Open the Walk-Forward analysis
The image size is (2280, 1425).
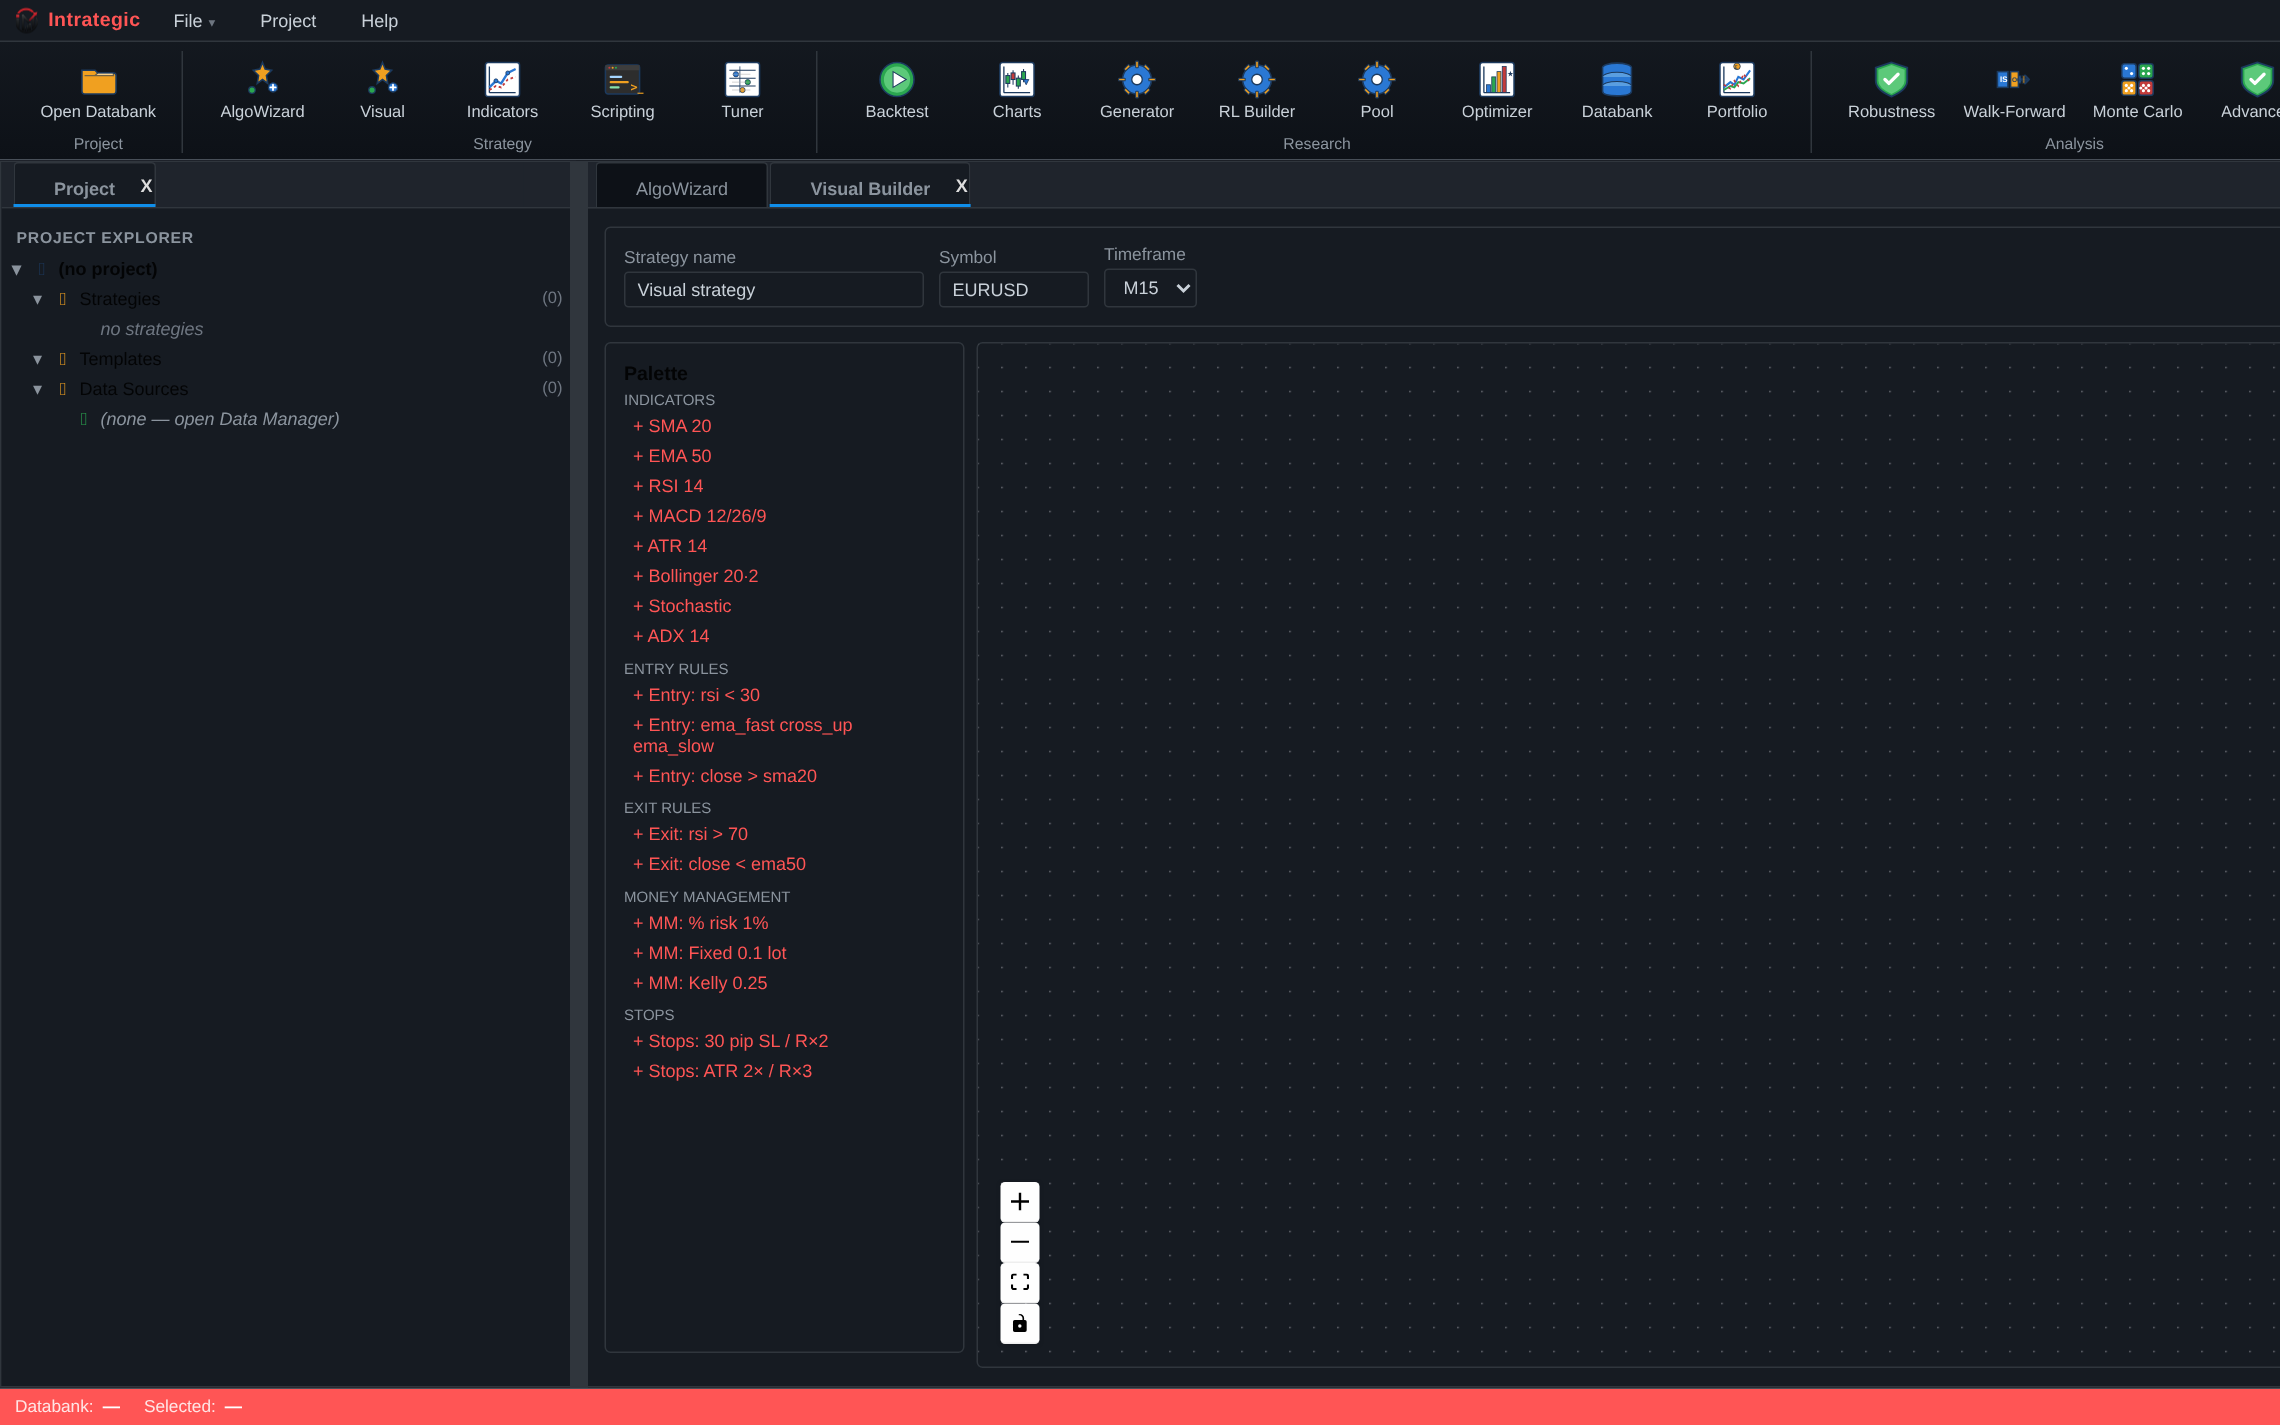tap(2014, 92)
